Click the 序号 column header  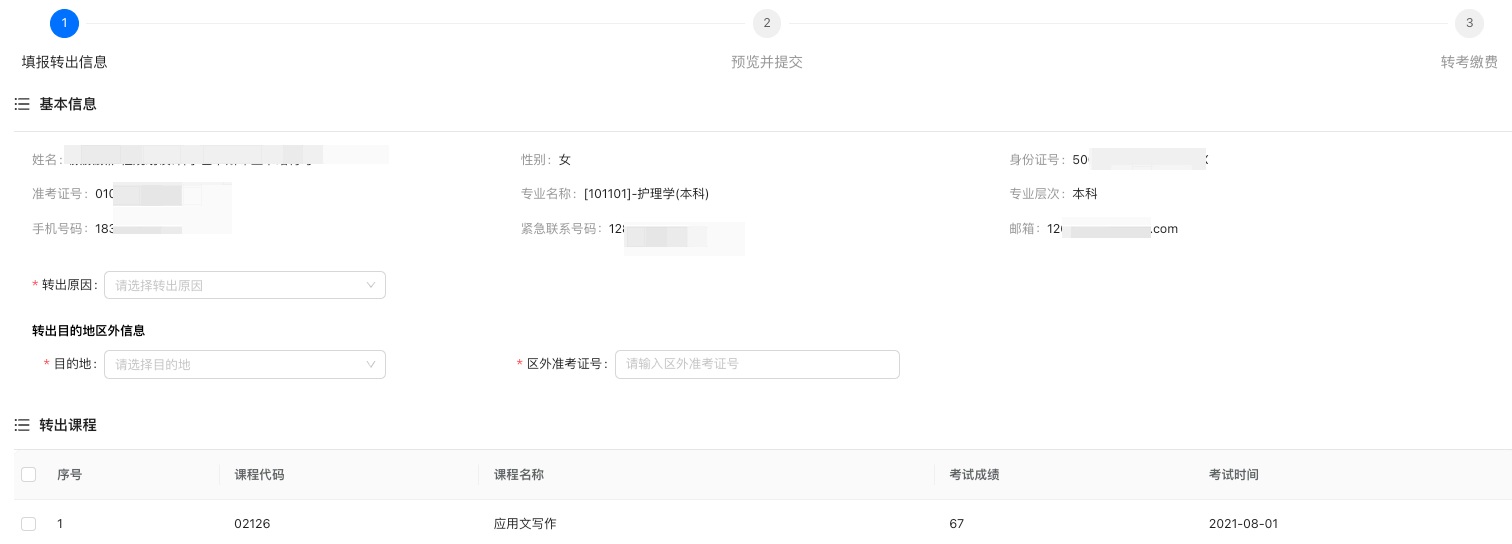point(70,475)
